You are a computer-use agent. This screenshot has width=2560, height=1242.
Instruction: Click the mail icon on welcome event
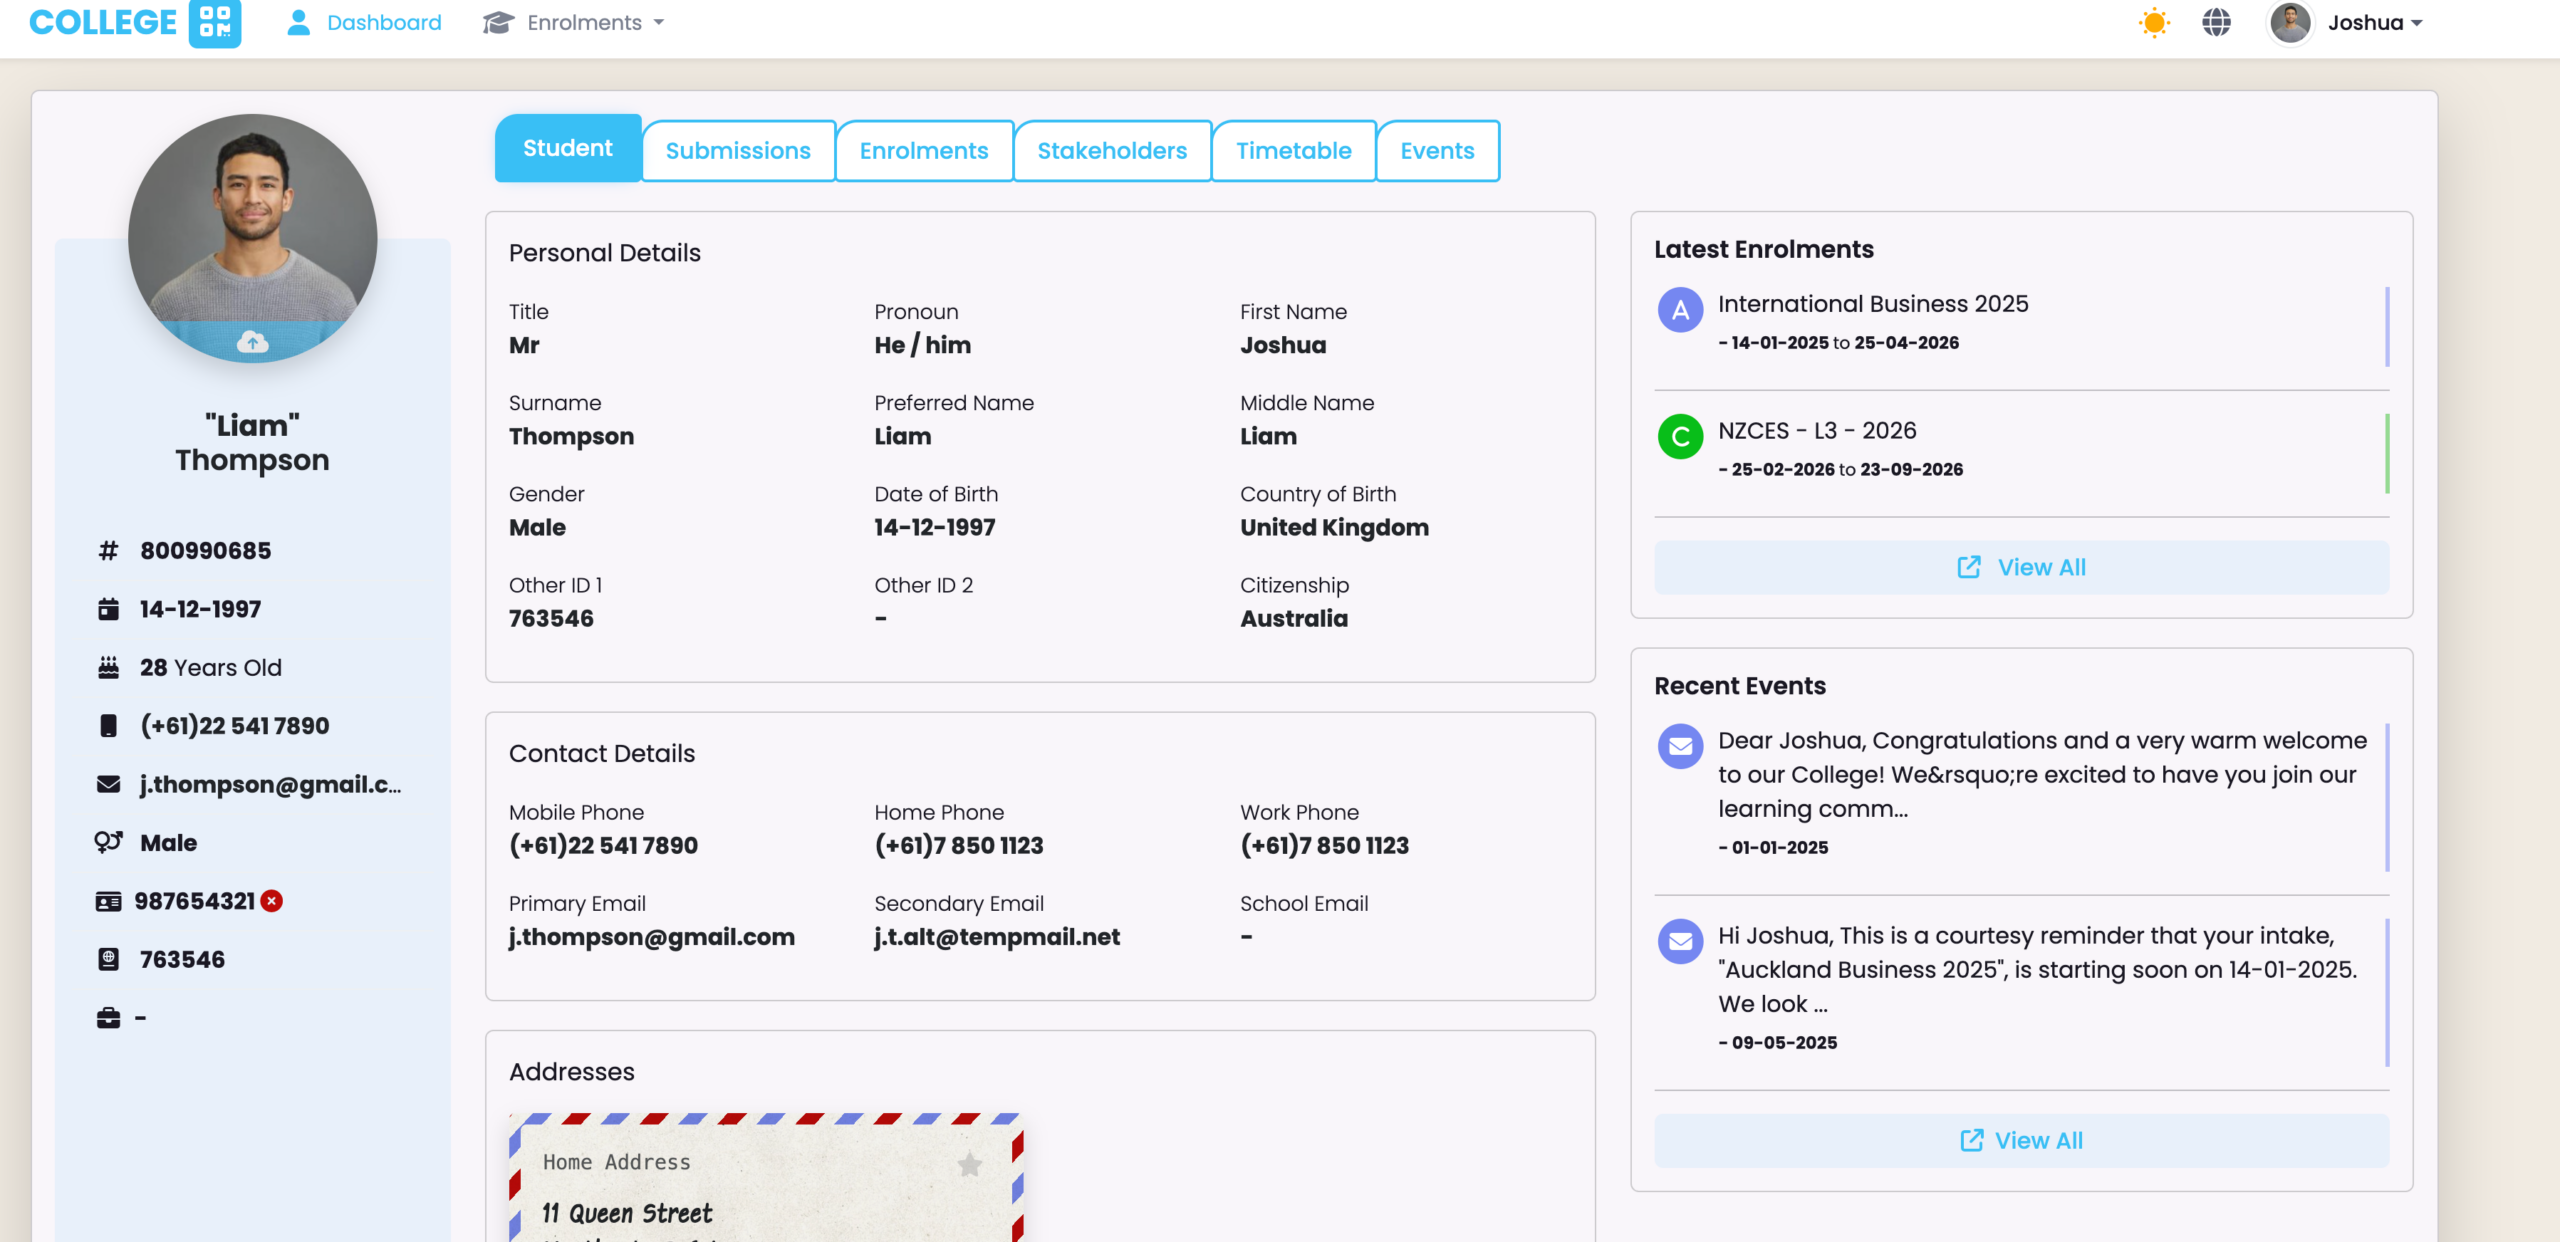1680,746
